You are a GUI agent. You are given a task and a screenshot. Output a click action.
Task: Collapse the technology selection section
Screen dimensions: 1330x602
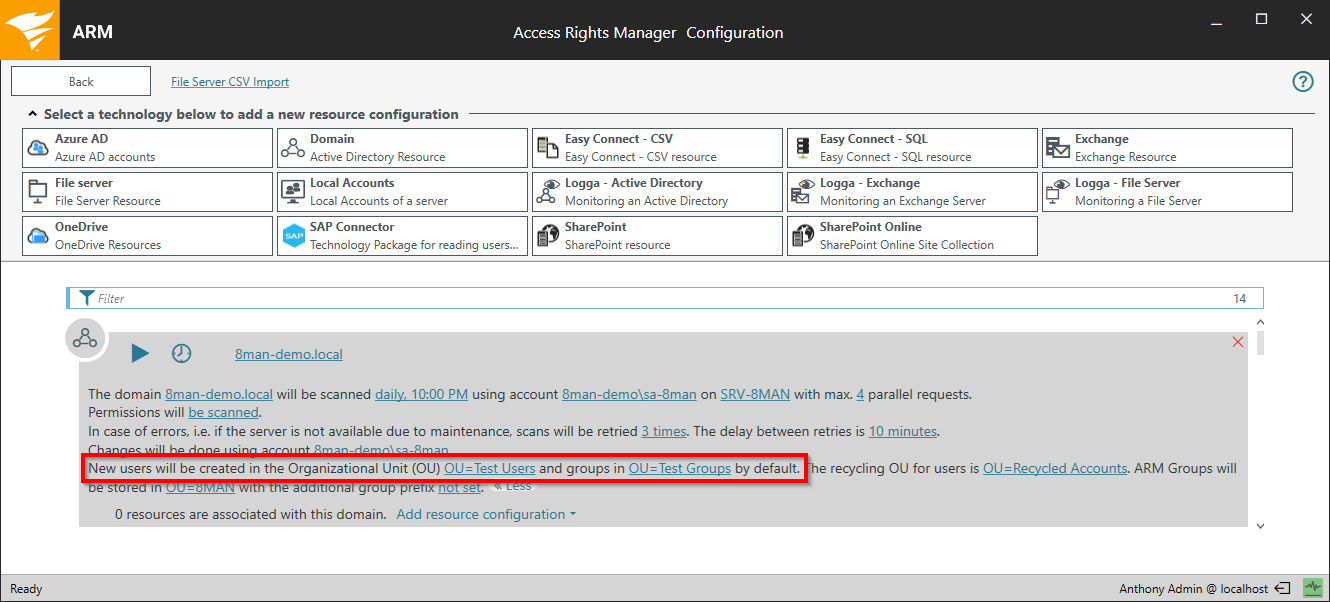[32, 115]
